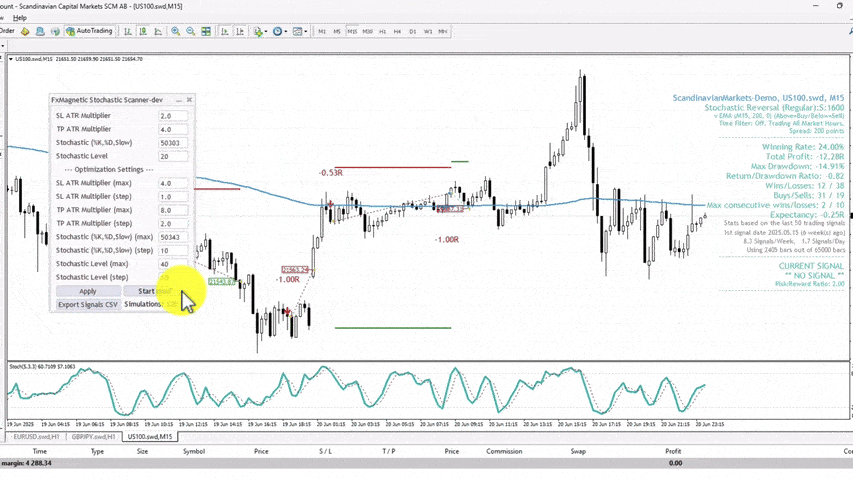The image size is (853, 480).
Task: Click the Time column header
Action: (x=40, y=451)
